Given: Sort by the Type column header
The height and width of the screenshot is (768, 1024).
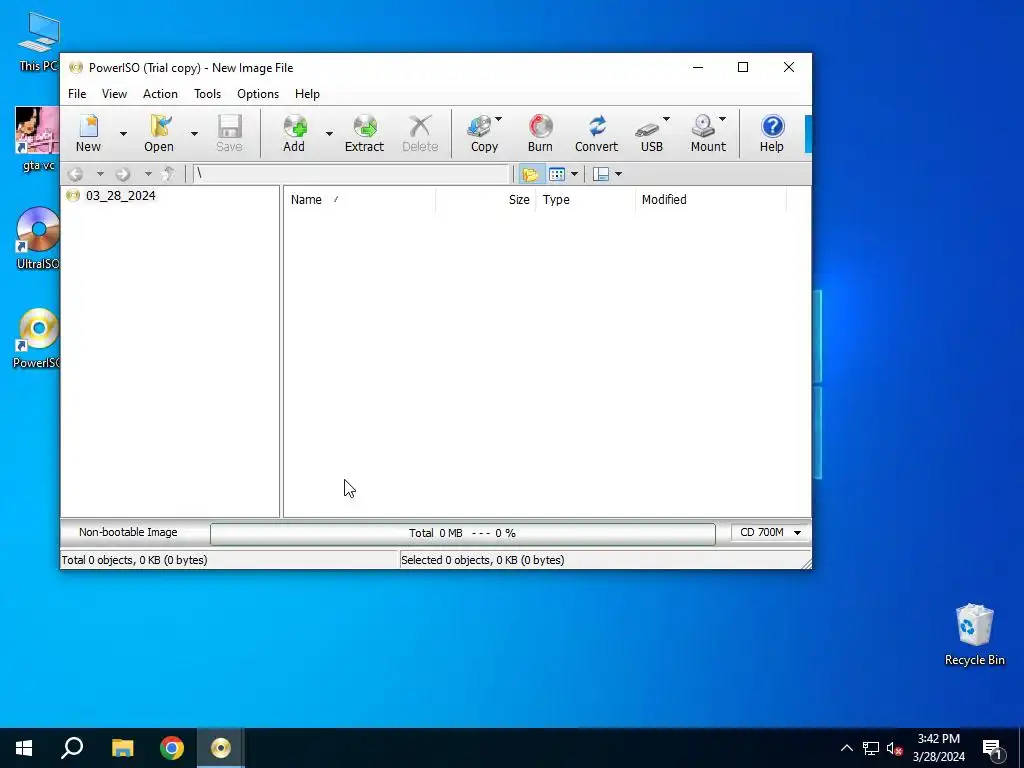Looking at the screenshot, I should [x=585, y=200].
